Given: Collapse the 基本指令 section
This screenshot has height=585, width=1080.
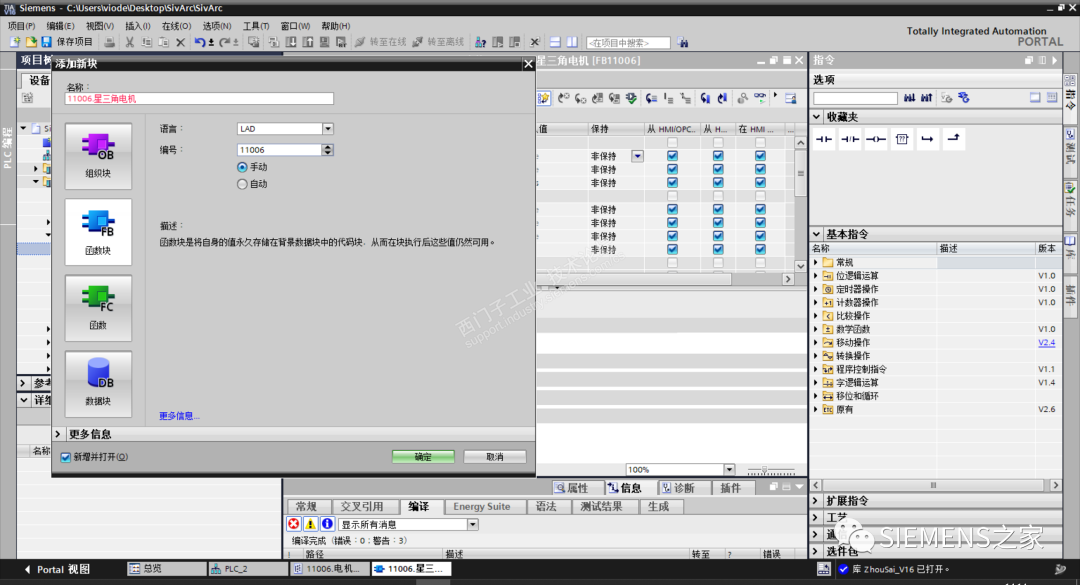Looking at the screenshot, I should coord(818,233).
